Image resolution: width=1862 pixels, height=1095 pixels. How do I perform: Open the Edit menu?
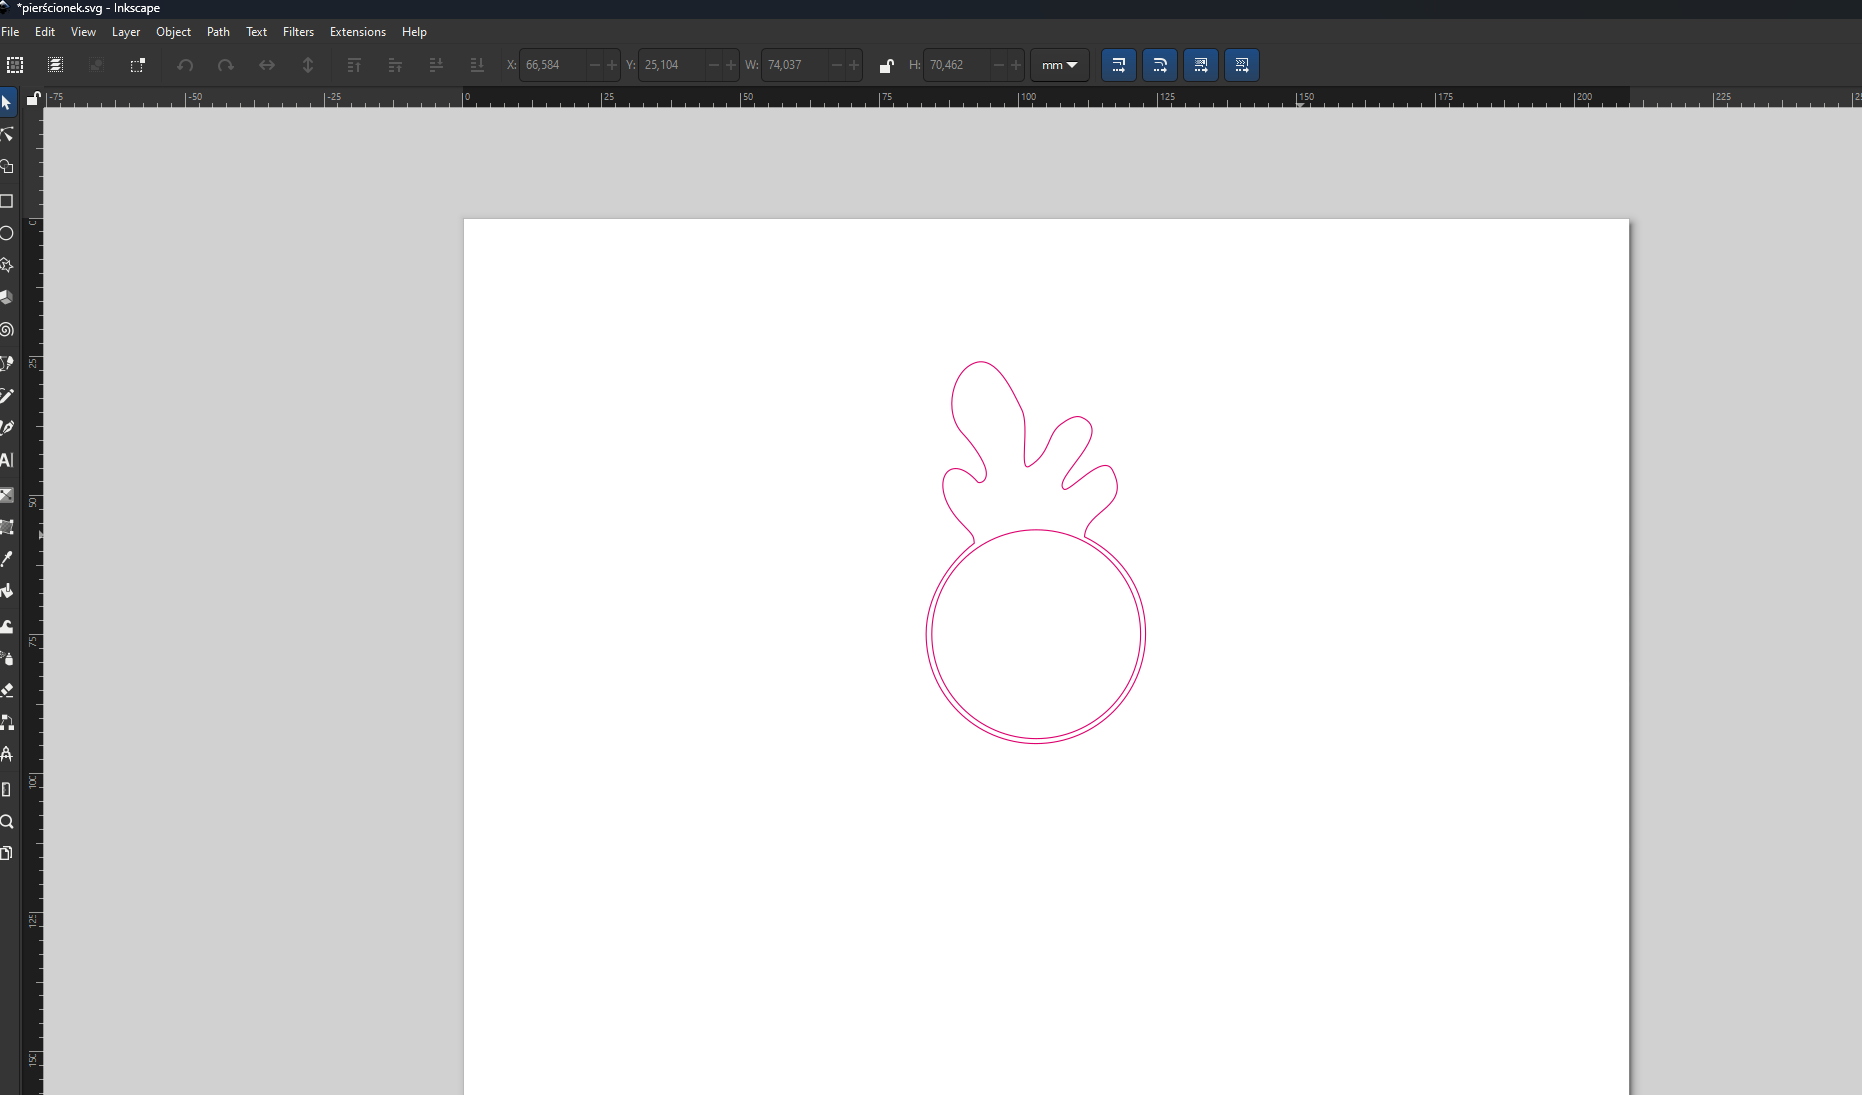click(45, 32)
